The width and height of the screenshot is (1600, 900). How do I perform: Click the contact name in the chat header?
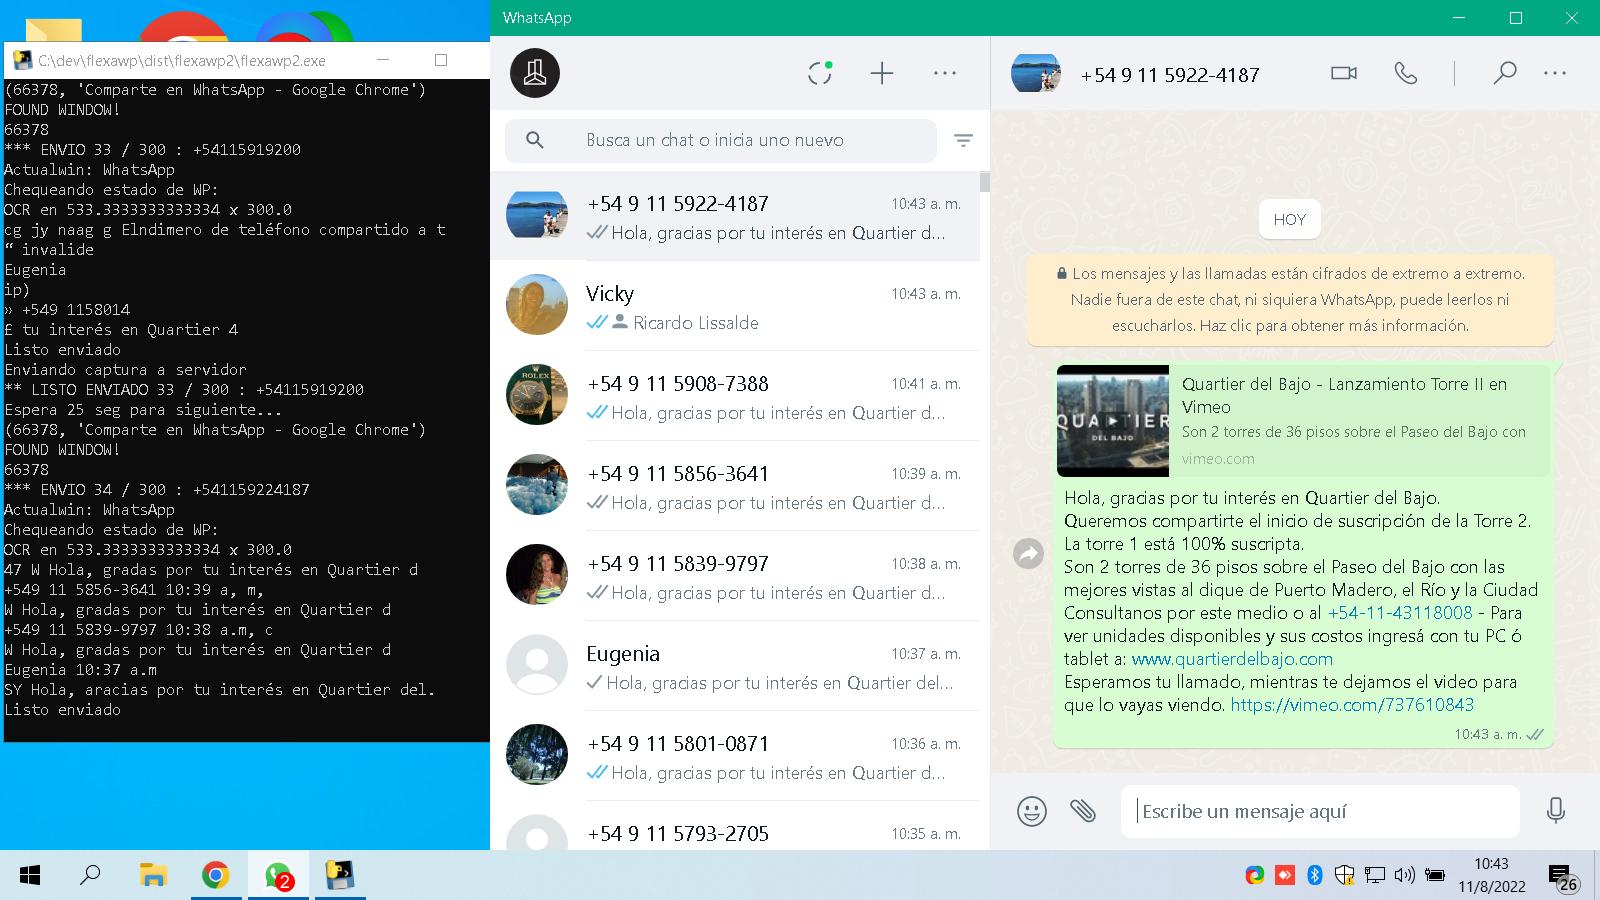coord(1170,75)
